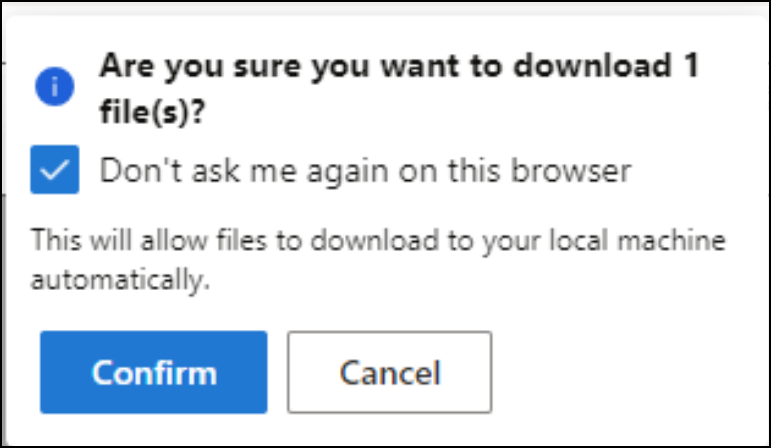The width and height of the screenshot is (771, 448).
Task: Select the information symbol beside the question
Action: [x=54, y=87]
